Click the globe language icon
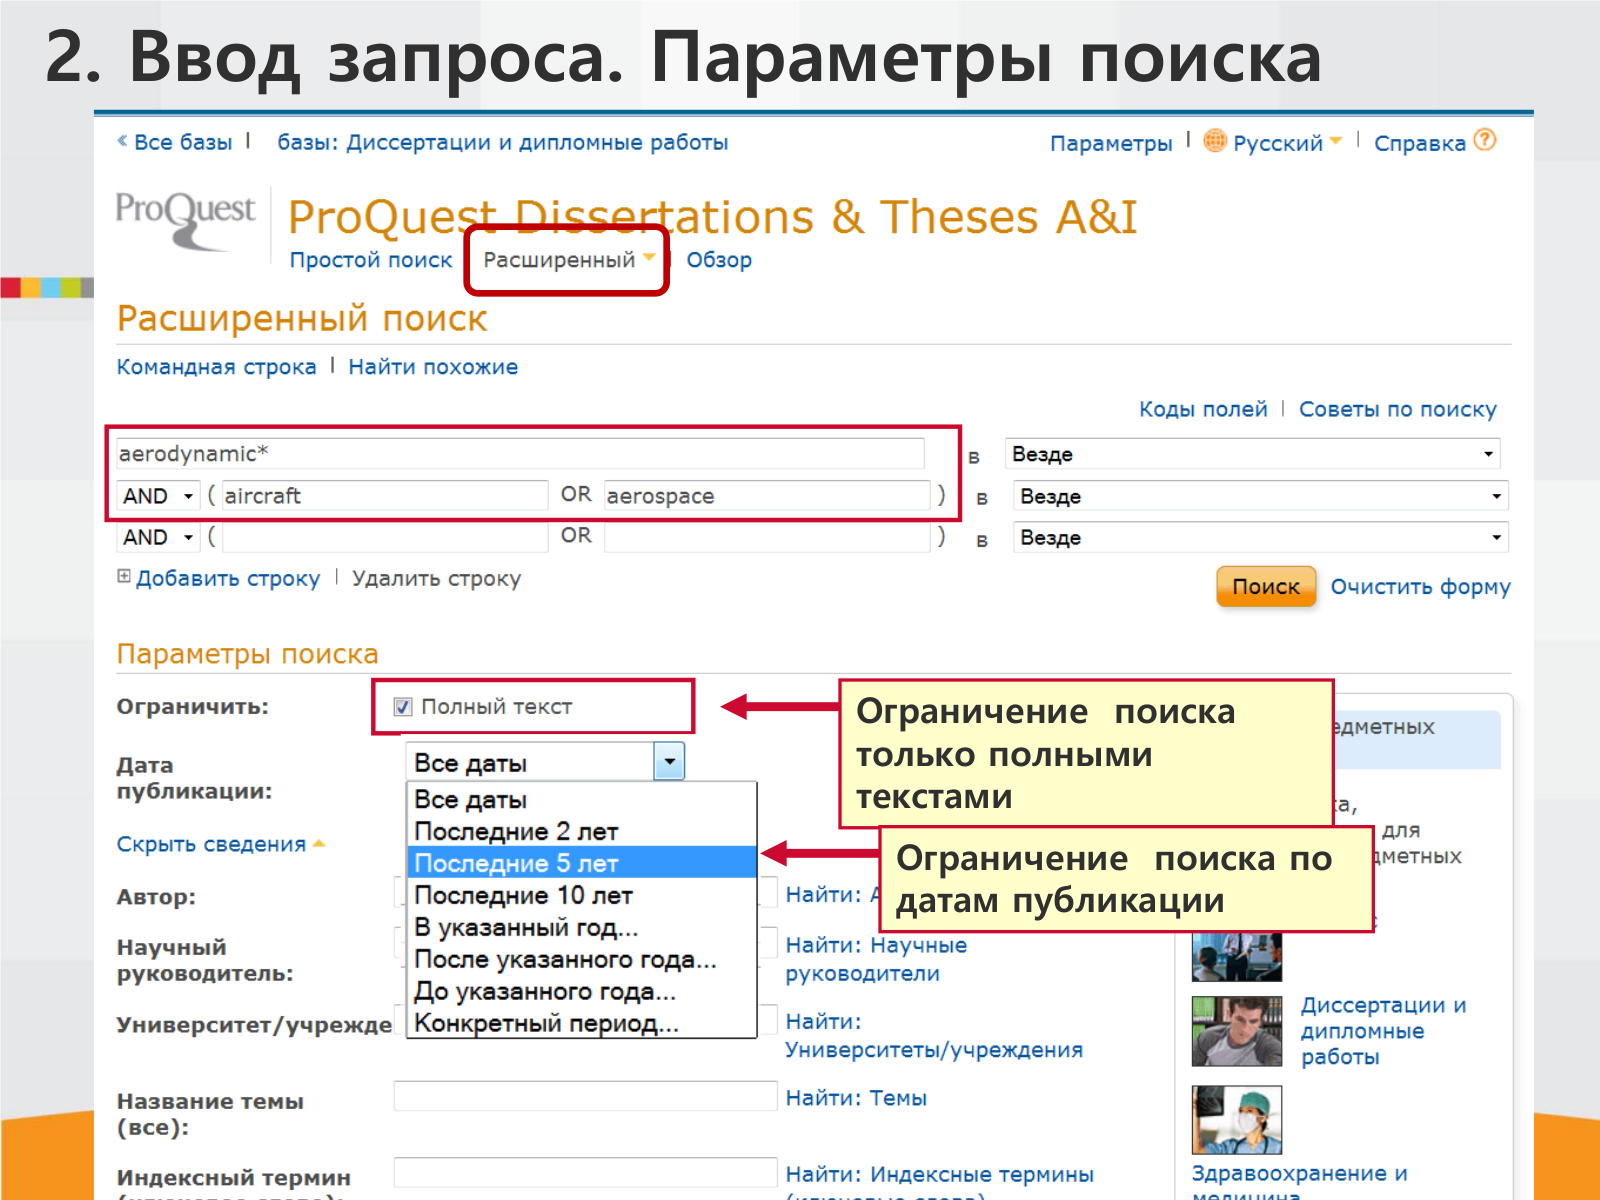The width and height of the screenshot is (1600, 1200). point(1215,141)
